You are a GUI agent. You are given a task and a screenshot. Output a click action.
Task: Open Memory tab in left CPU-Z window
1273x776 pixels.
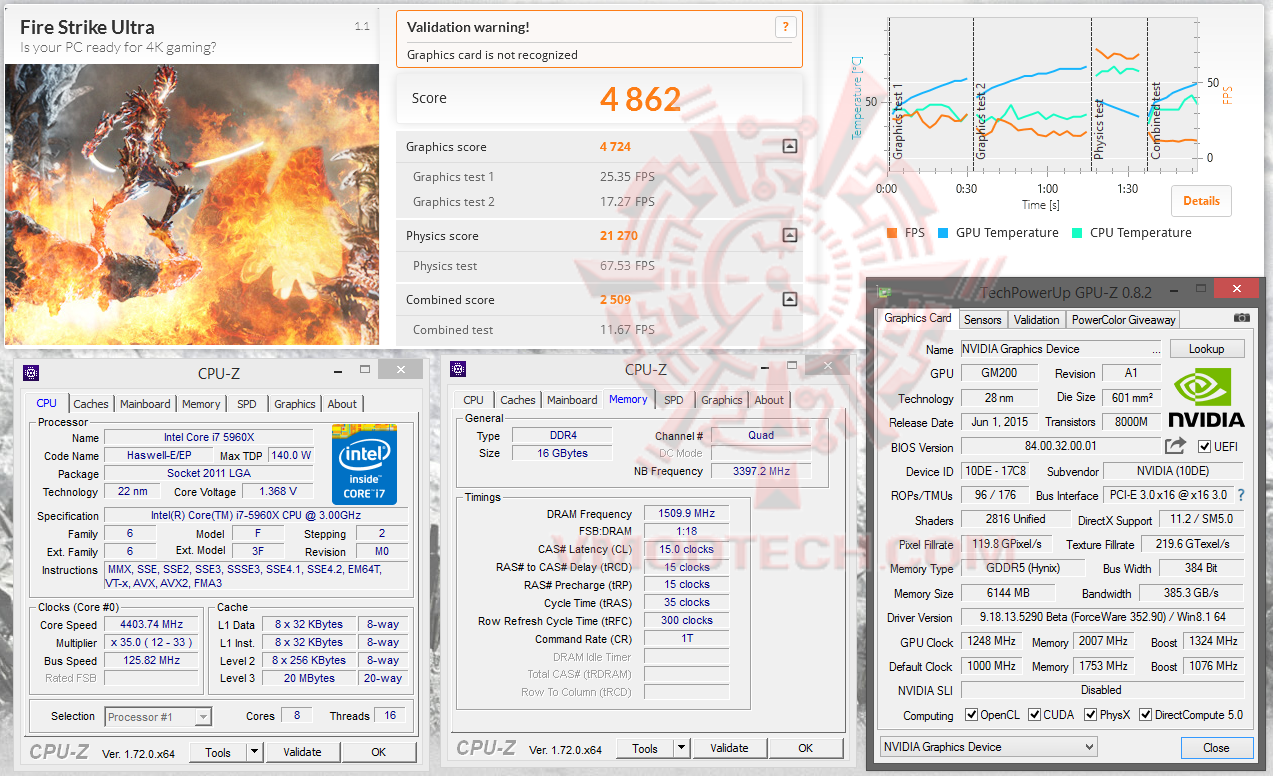[x=201, y=404]
